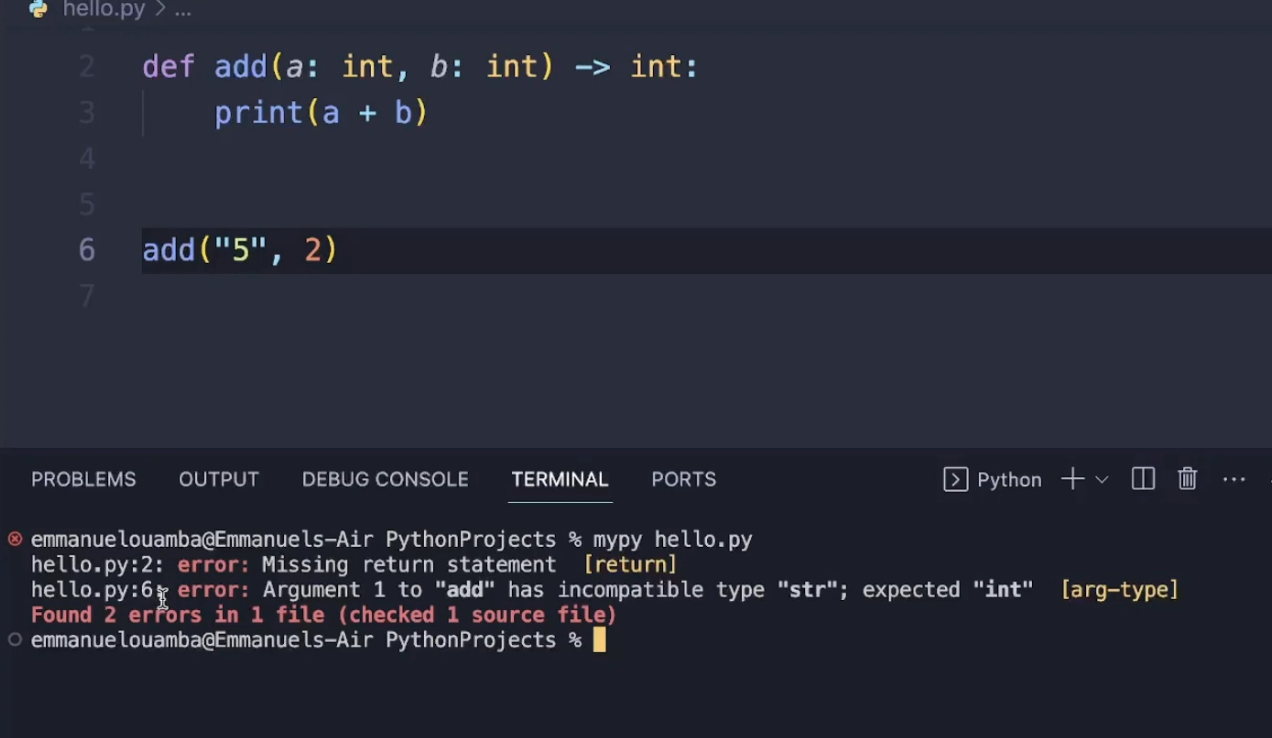This screenshot has width=1272, height=738.
Task: Click hollow circle marker beside last prompt
Action: coord(15,640)
